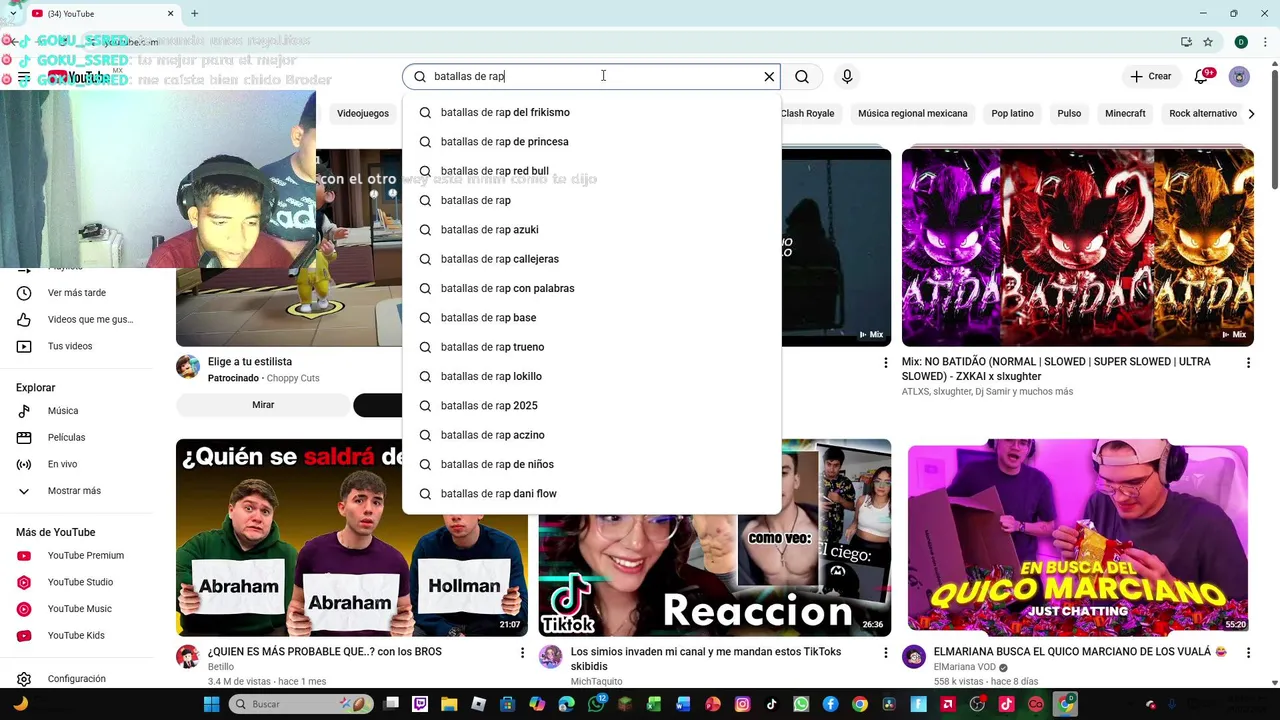Select the Minecraft filter chip

[x=1125, y=114]
